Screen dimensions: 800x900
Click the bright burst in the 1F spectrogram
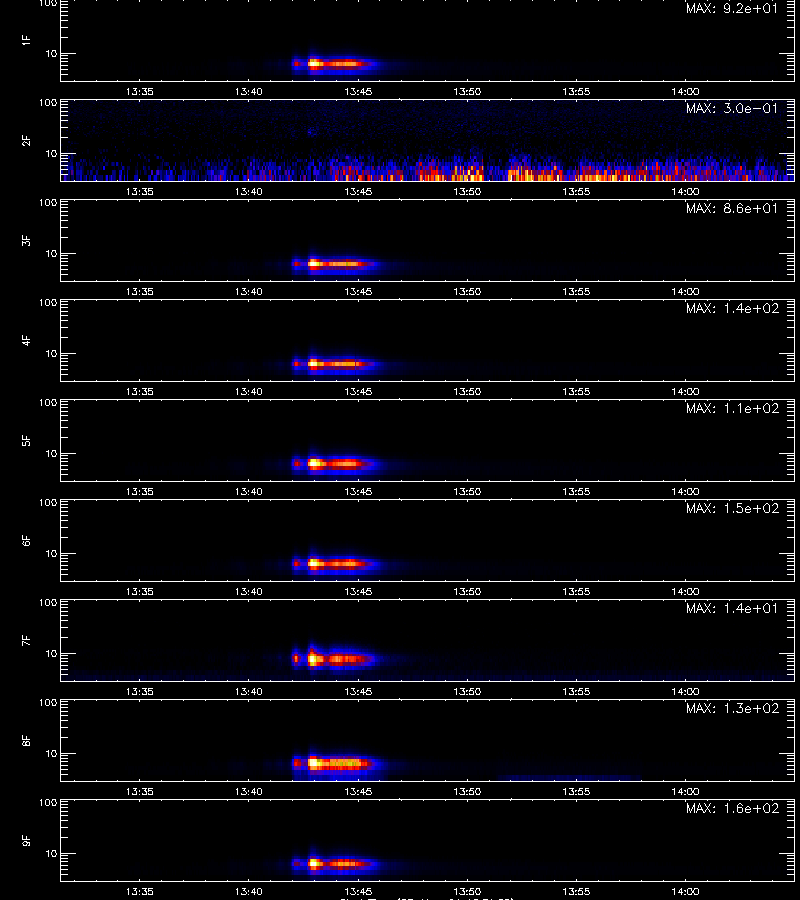tap(335, 64)
